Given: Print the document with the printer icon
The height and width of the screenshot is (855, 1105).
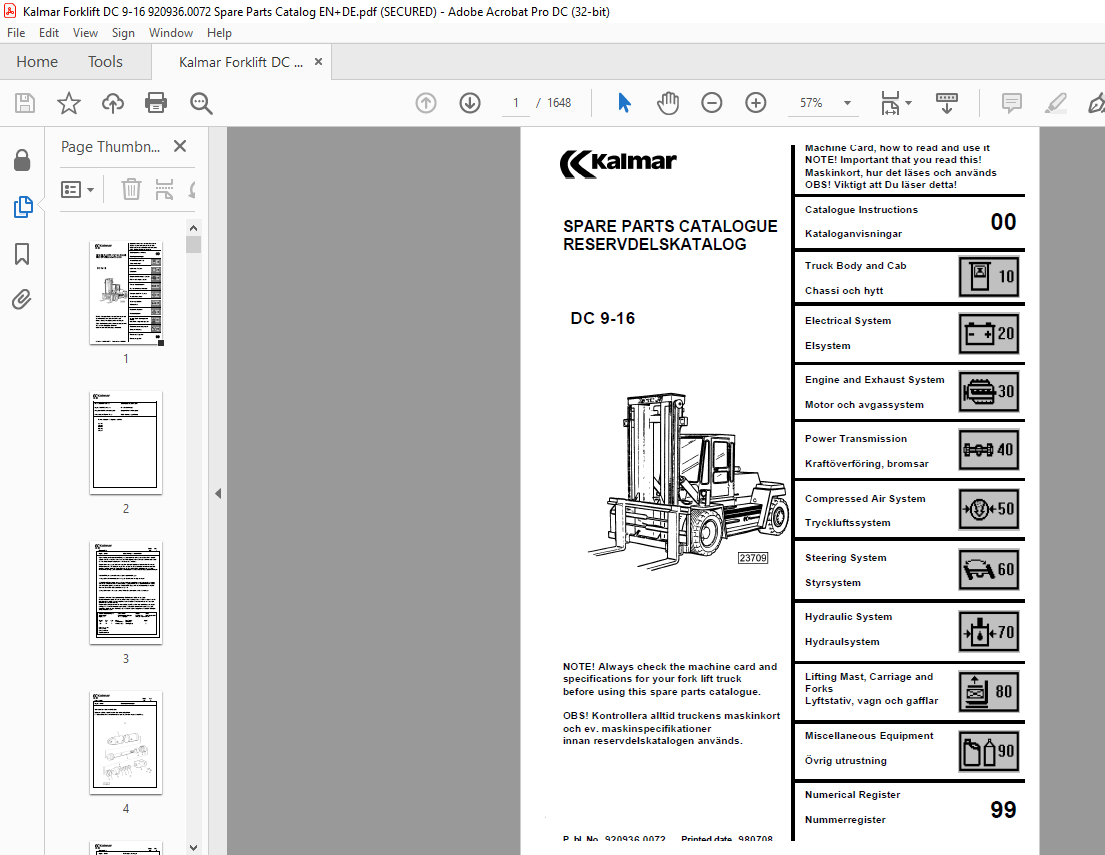Looking at the screenshot, I should (x=156, y=103).
